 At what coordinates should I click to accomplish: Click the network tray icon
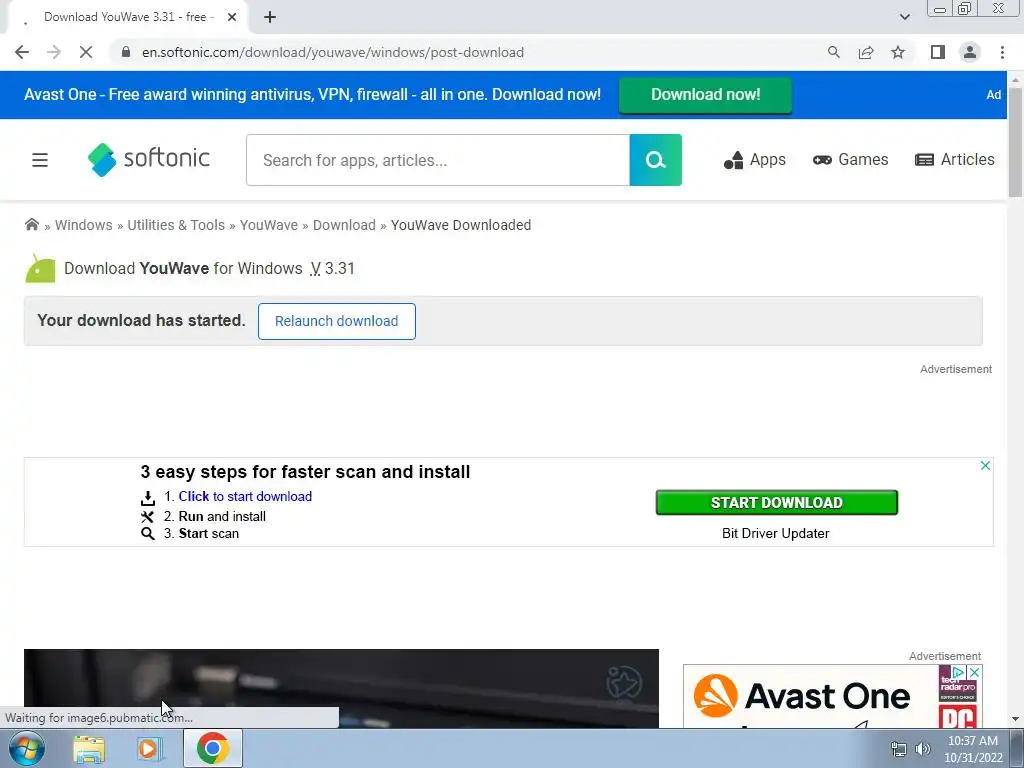[899, 749]
